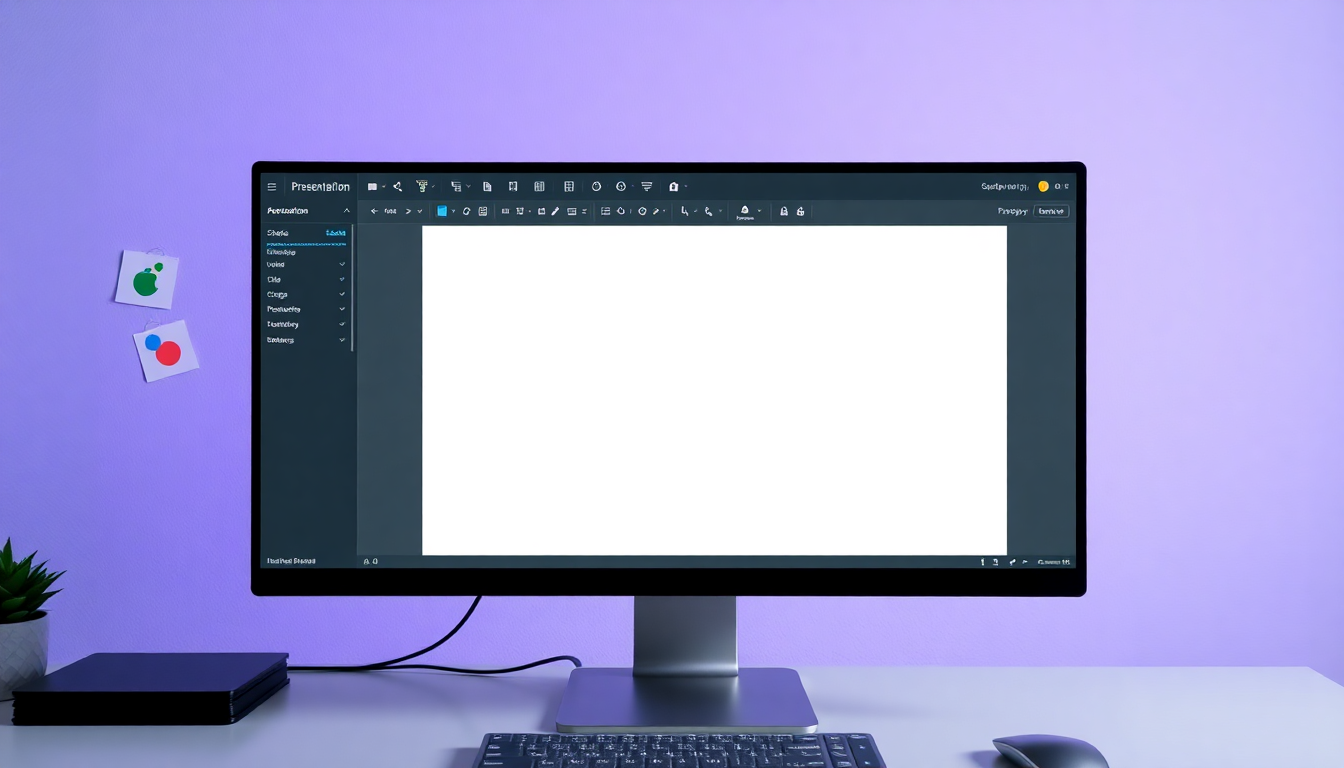Click the blank white slide canvas
1344x768 pixels.
coord(714,390)
